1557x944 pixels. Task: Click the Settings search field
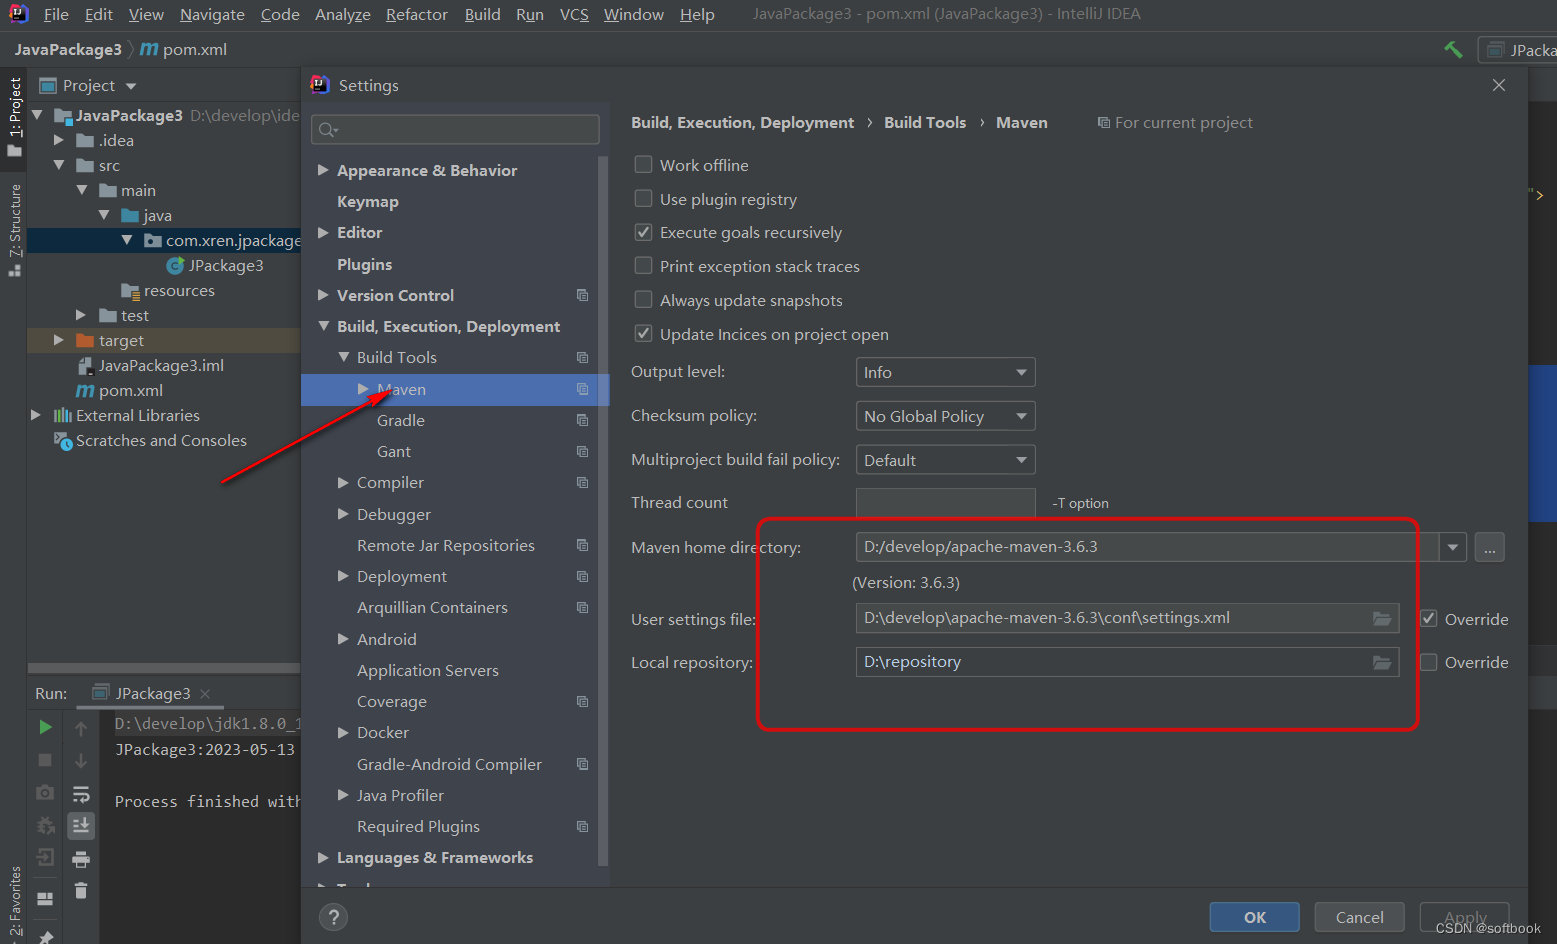[455, 129]
